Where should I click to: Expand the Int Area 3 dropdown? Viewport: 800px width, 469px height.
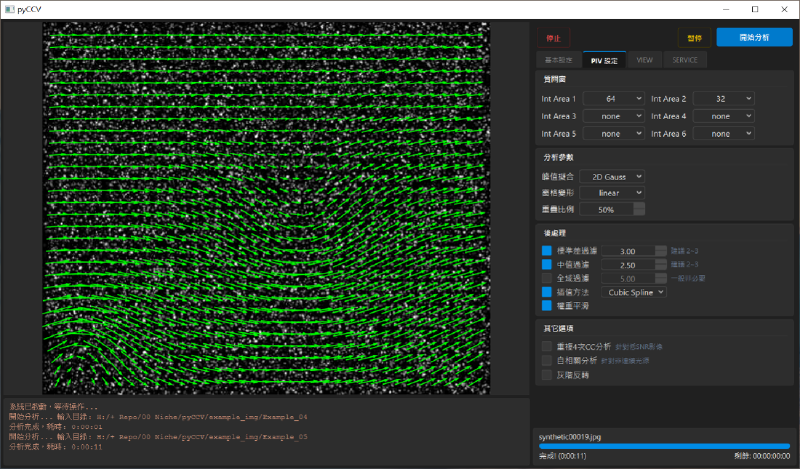click(x=614, y=116)
